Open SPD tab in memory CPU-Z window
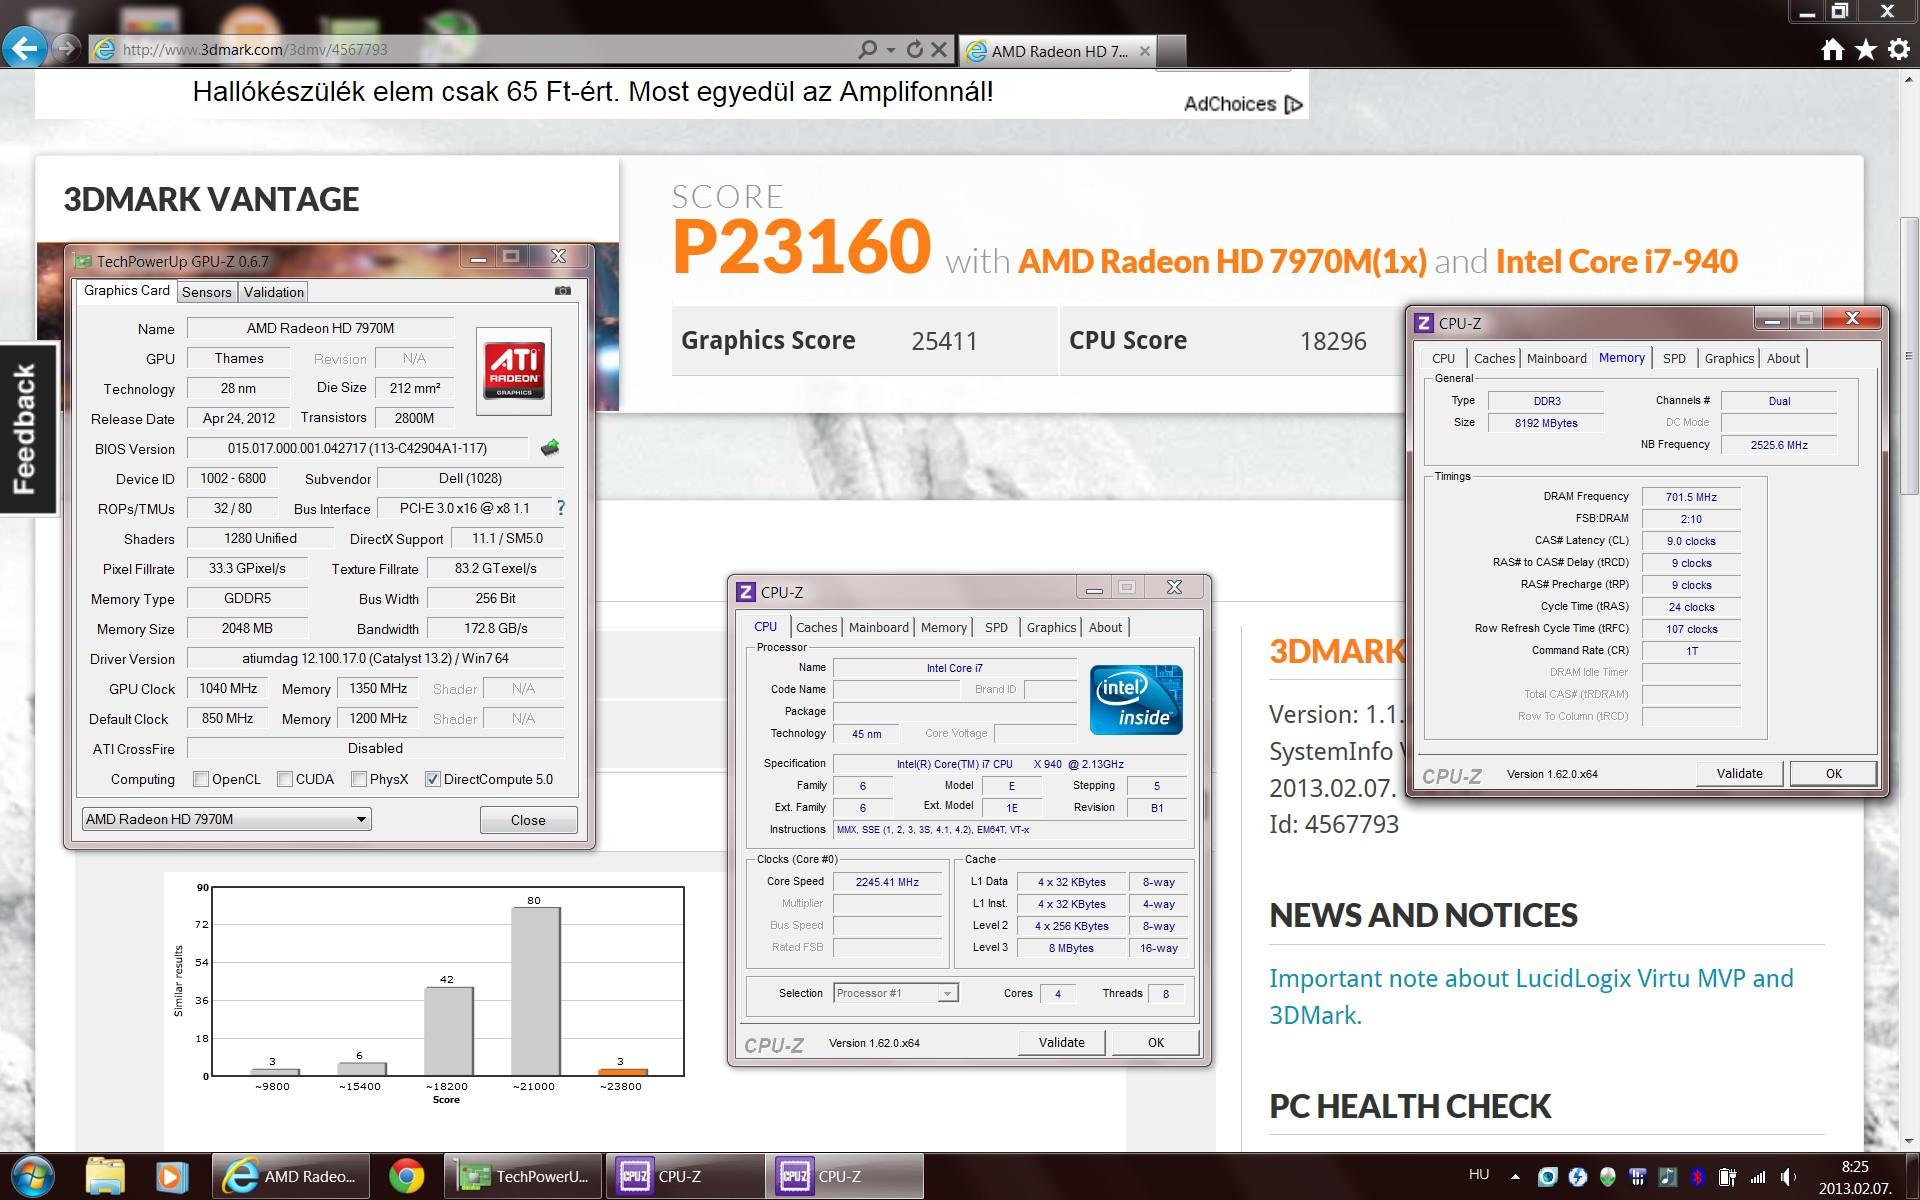1920x1200 pixels. (1674, 358)
